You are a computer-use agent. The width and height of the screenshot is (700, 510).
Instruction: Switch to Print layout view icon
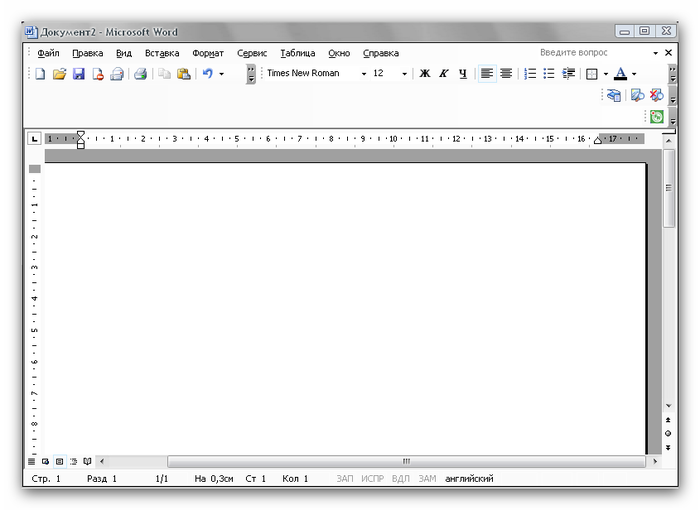[x=59, y=461]
